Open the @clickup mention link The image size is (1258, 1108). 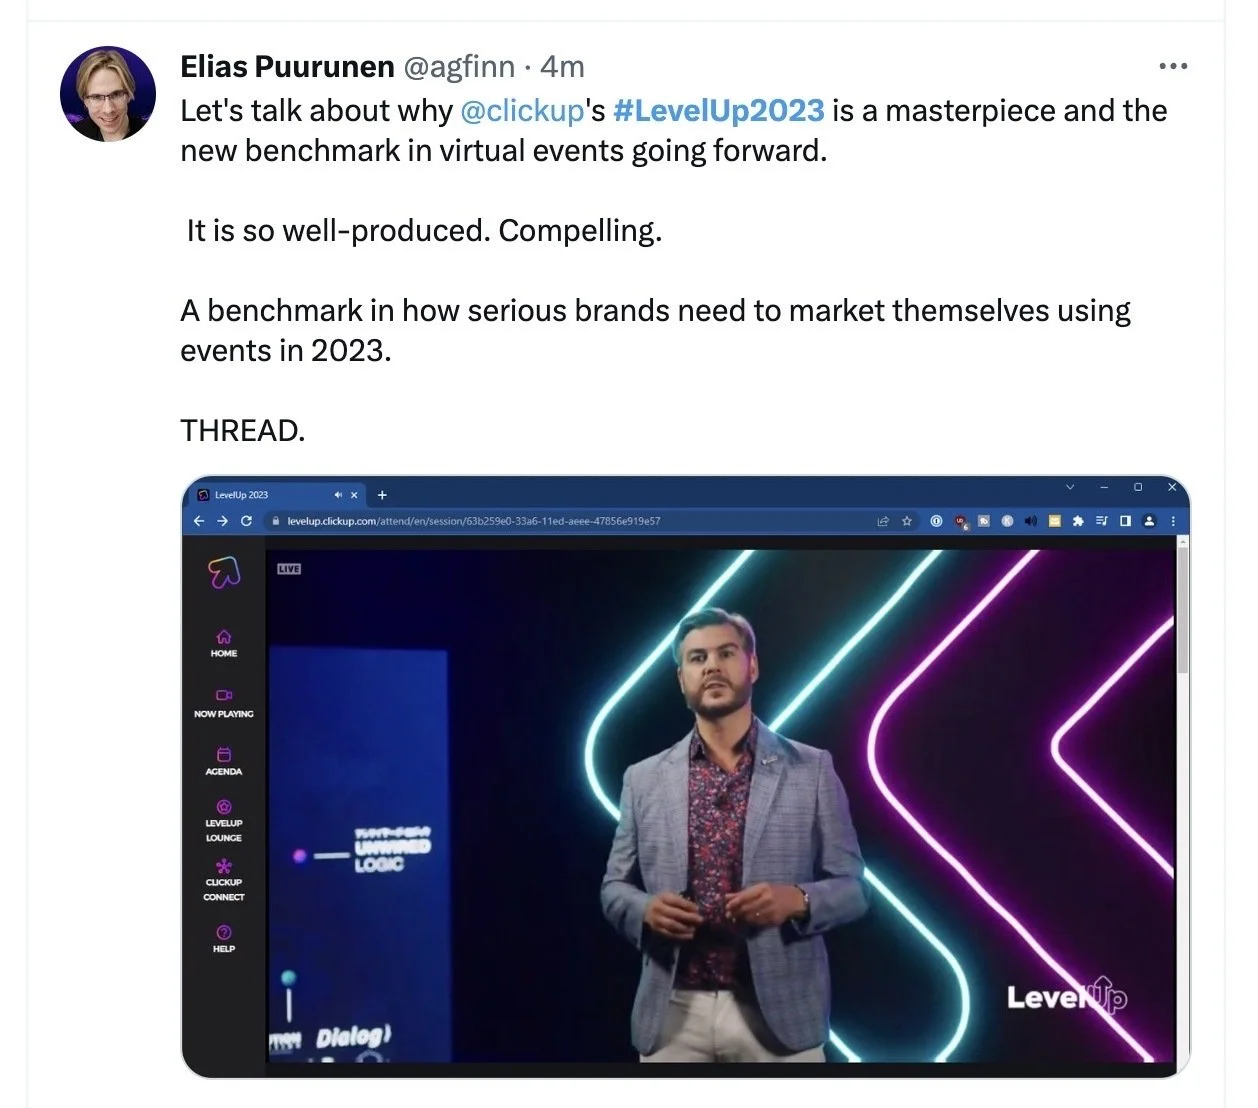[x=522, y=110]
